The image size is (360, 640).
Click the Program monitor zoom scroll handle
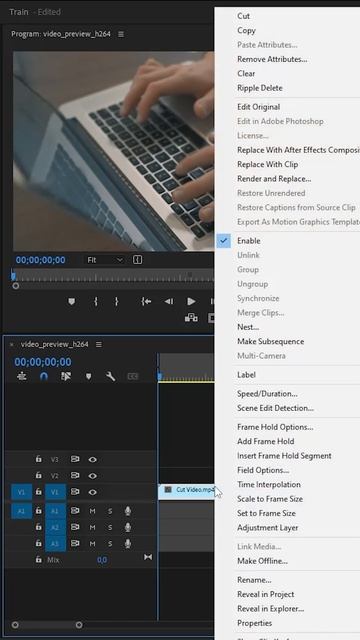coord(16,286)
